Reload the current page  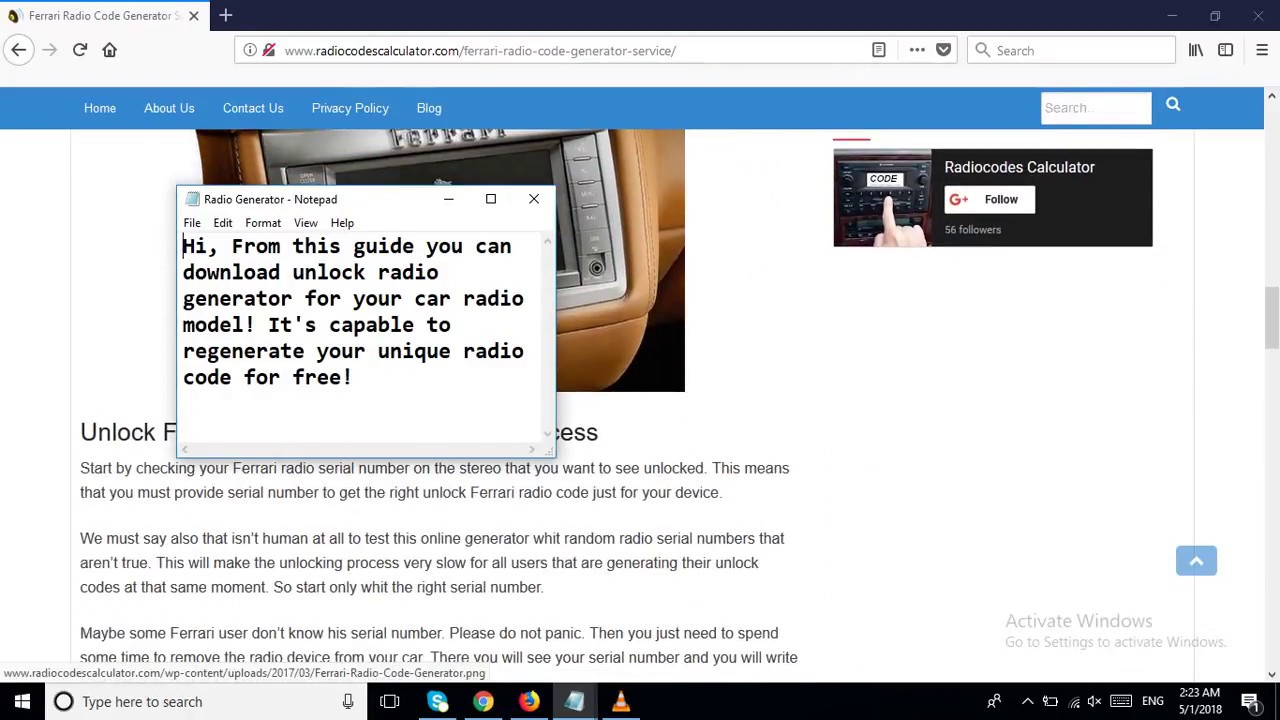(80, 50)
